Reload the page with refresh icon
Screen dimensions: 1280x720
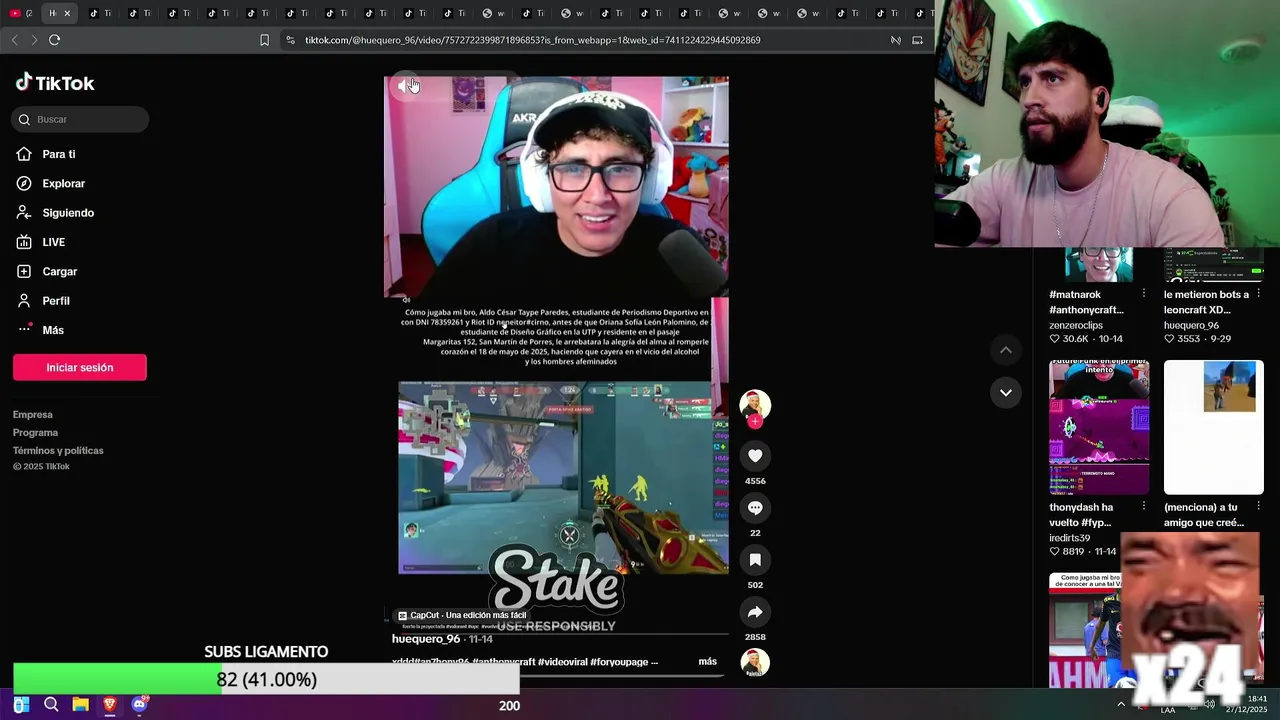pyautogui.click(x=54, y=40)
